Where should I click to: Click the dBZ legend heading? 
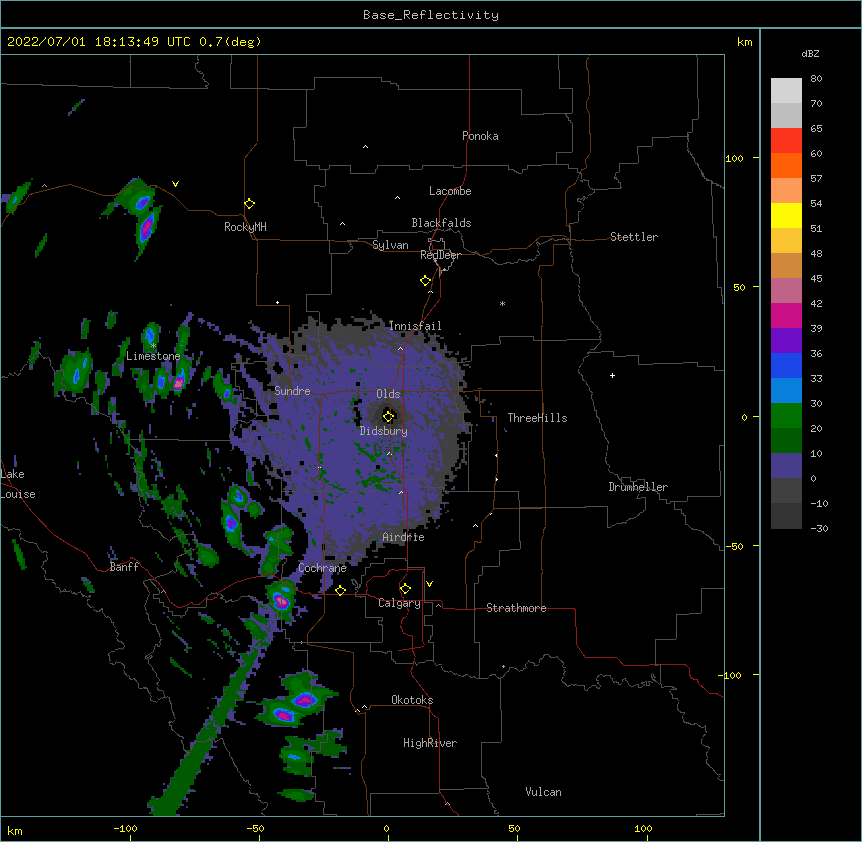coord(810,53)
